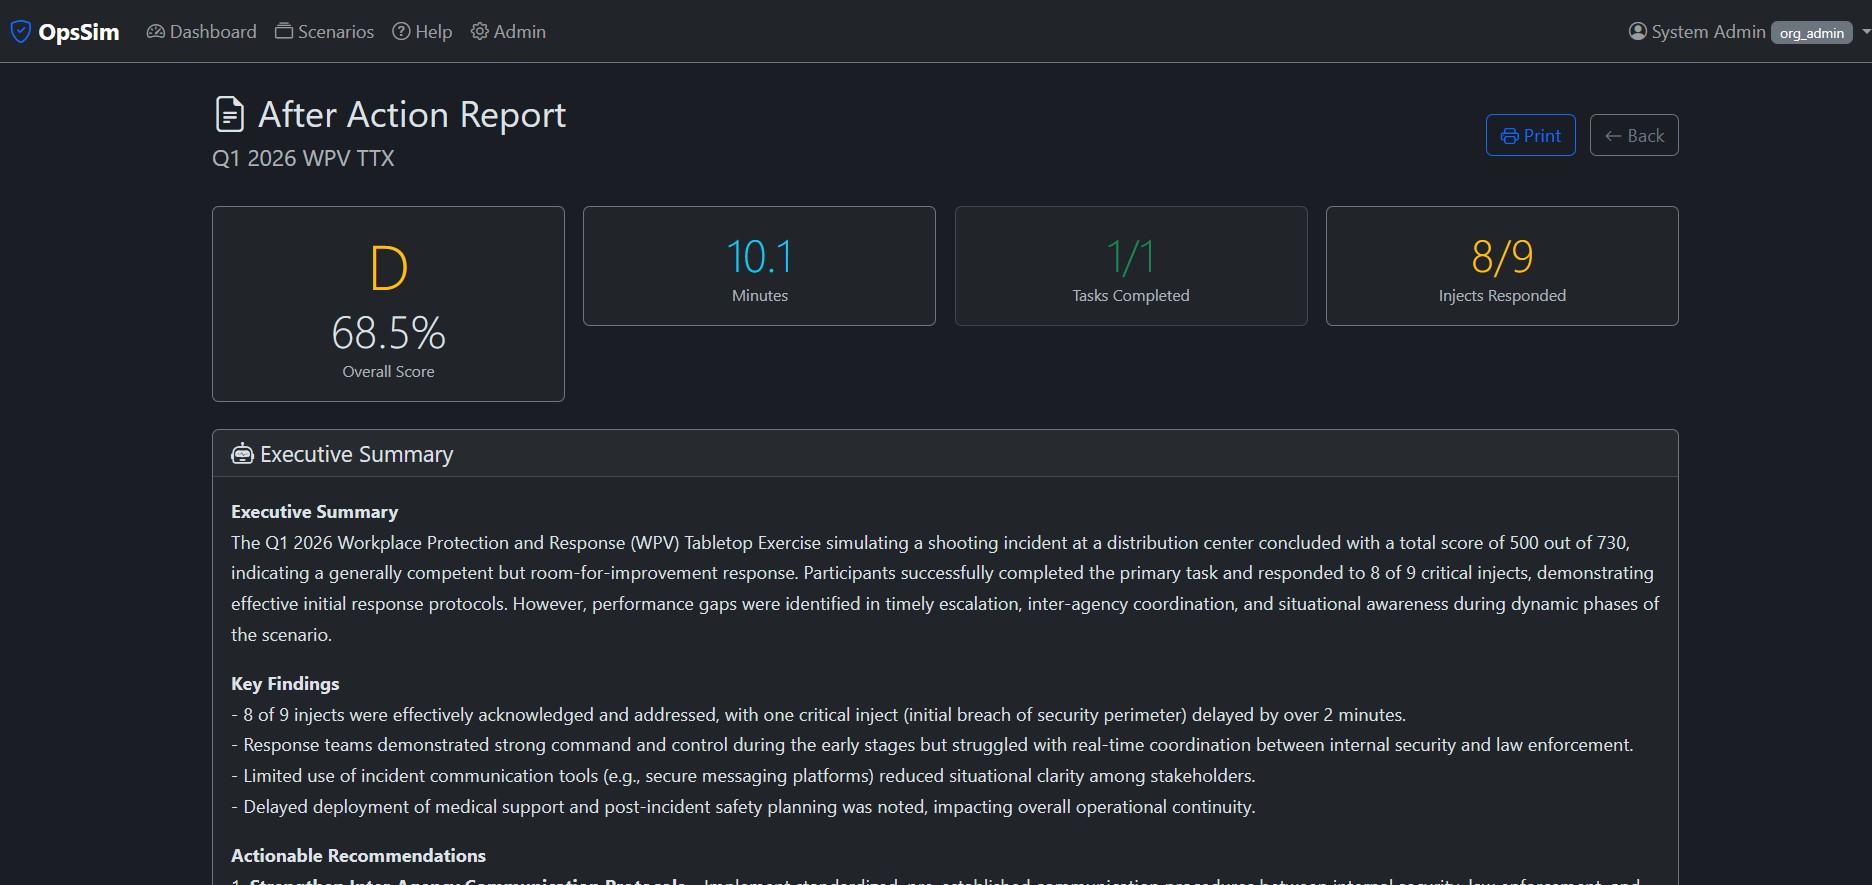
Task: Print the After Action Report
Action: pos(1530,135)
